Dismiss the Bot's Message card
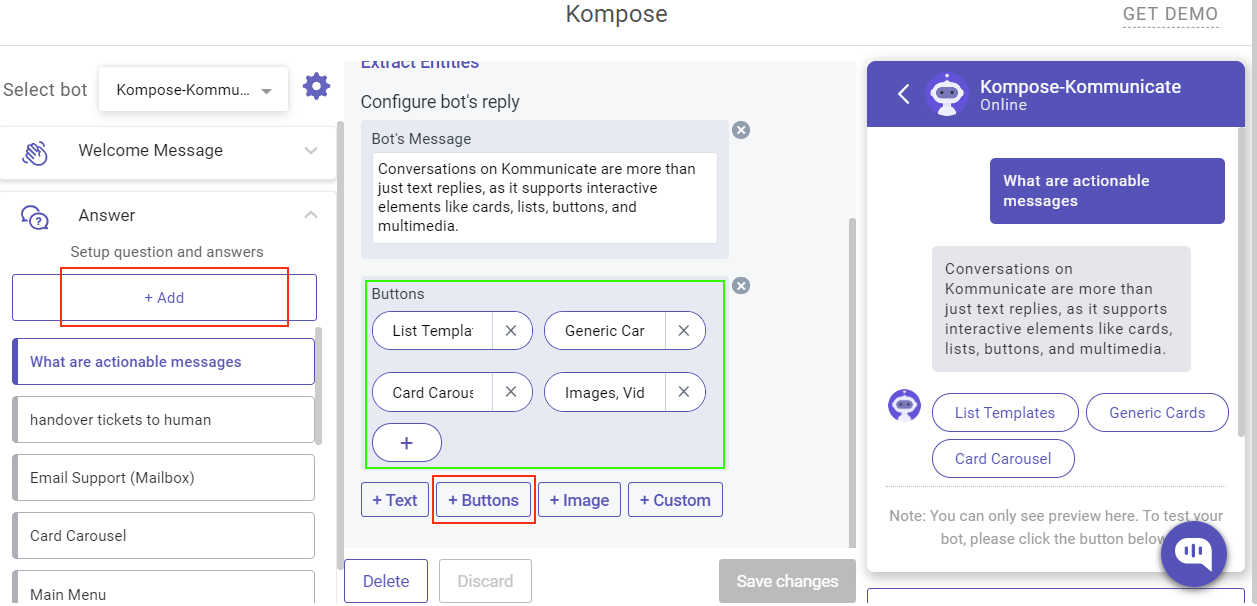1257x606 pixels. pyautogui.click(x=741, y=130)
